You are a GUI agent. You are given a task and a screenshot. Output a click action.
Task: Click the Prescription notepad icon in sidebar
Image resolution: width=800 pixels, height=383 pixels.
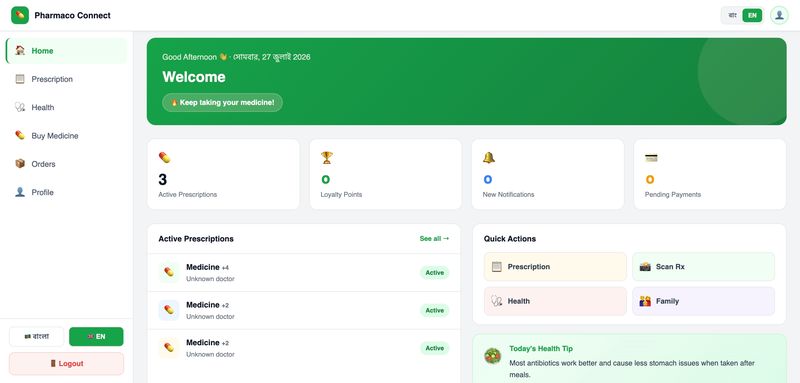[x=20, y=79]
